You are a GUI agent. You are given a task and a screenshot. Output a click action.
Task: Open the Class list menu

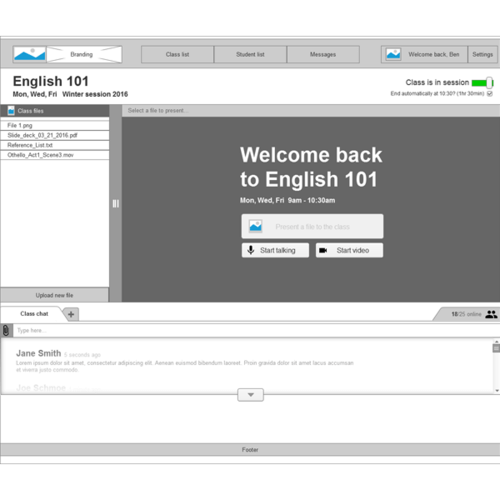click(177, 54)
